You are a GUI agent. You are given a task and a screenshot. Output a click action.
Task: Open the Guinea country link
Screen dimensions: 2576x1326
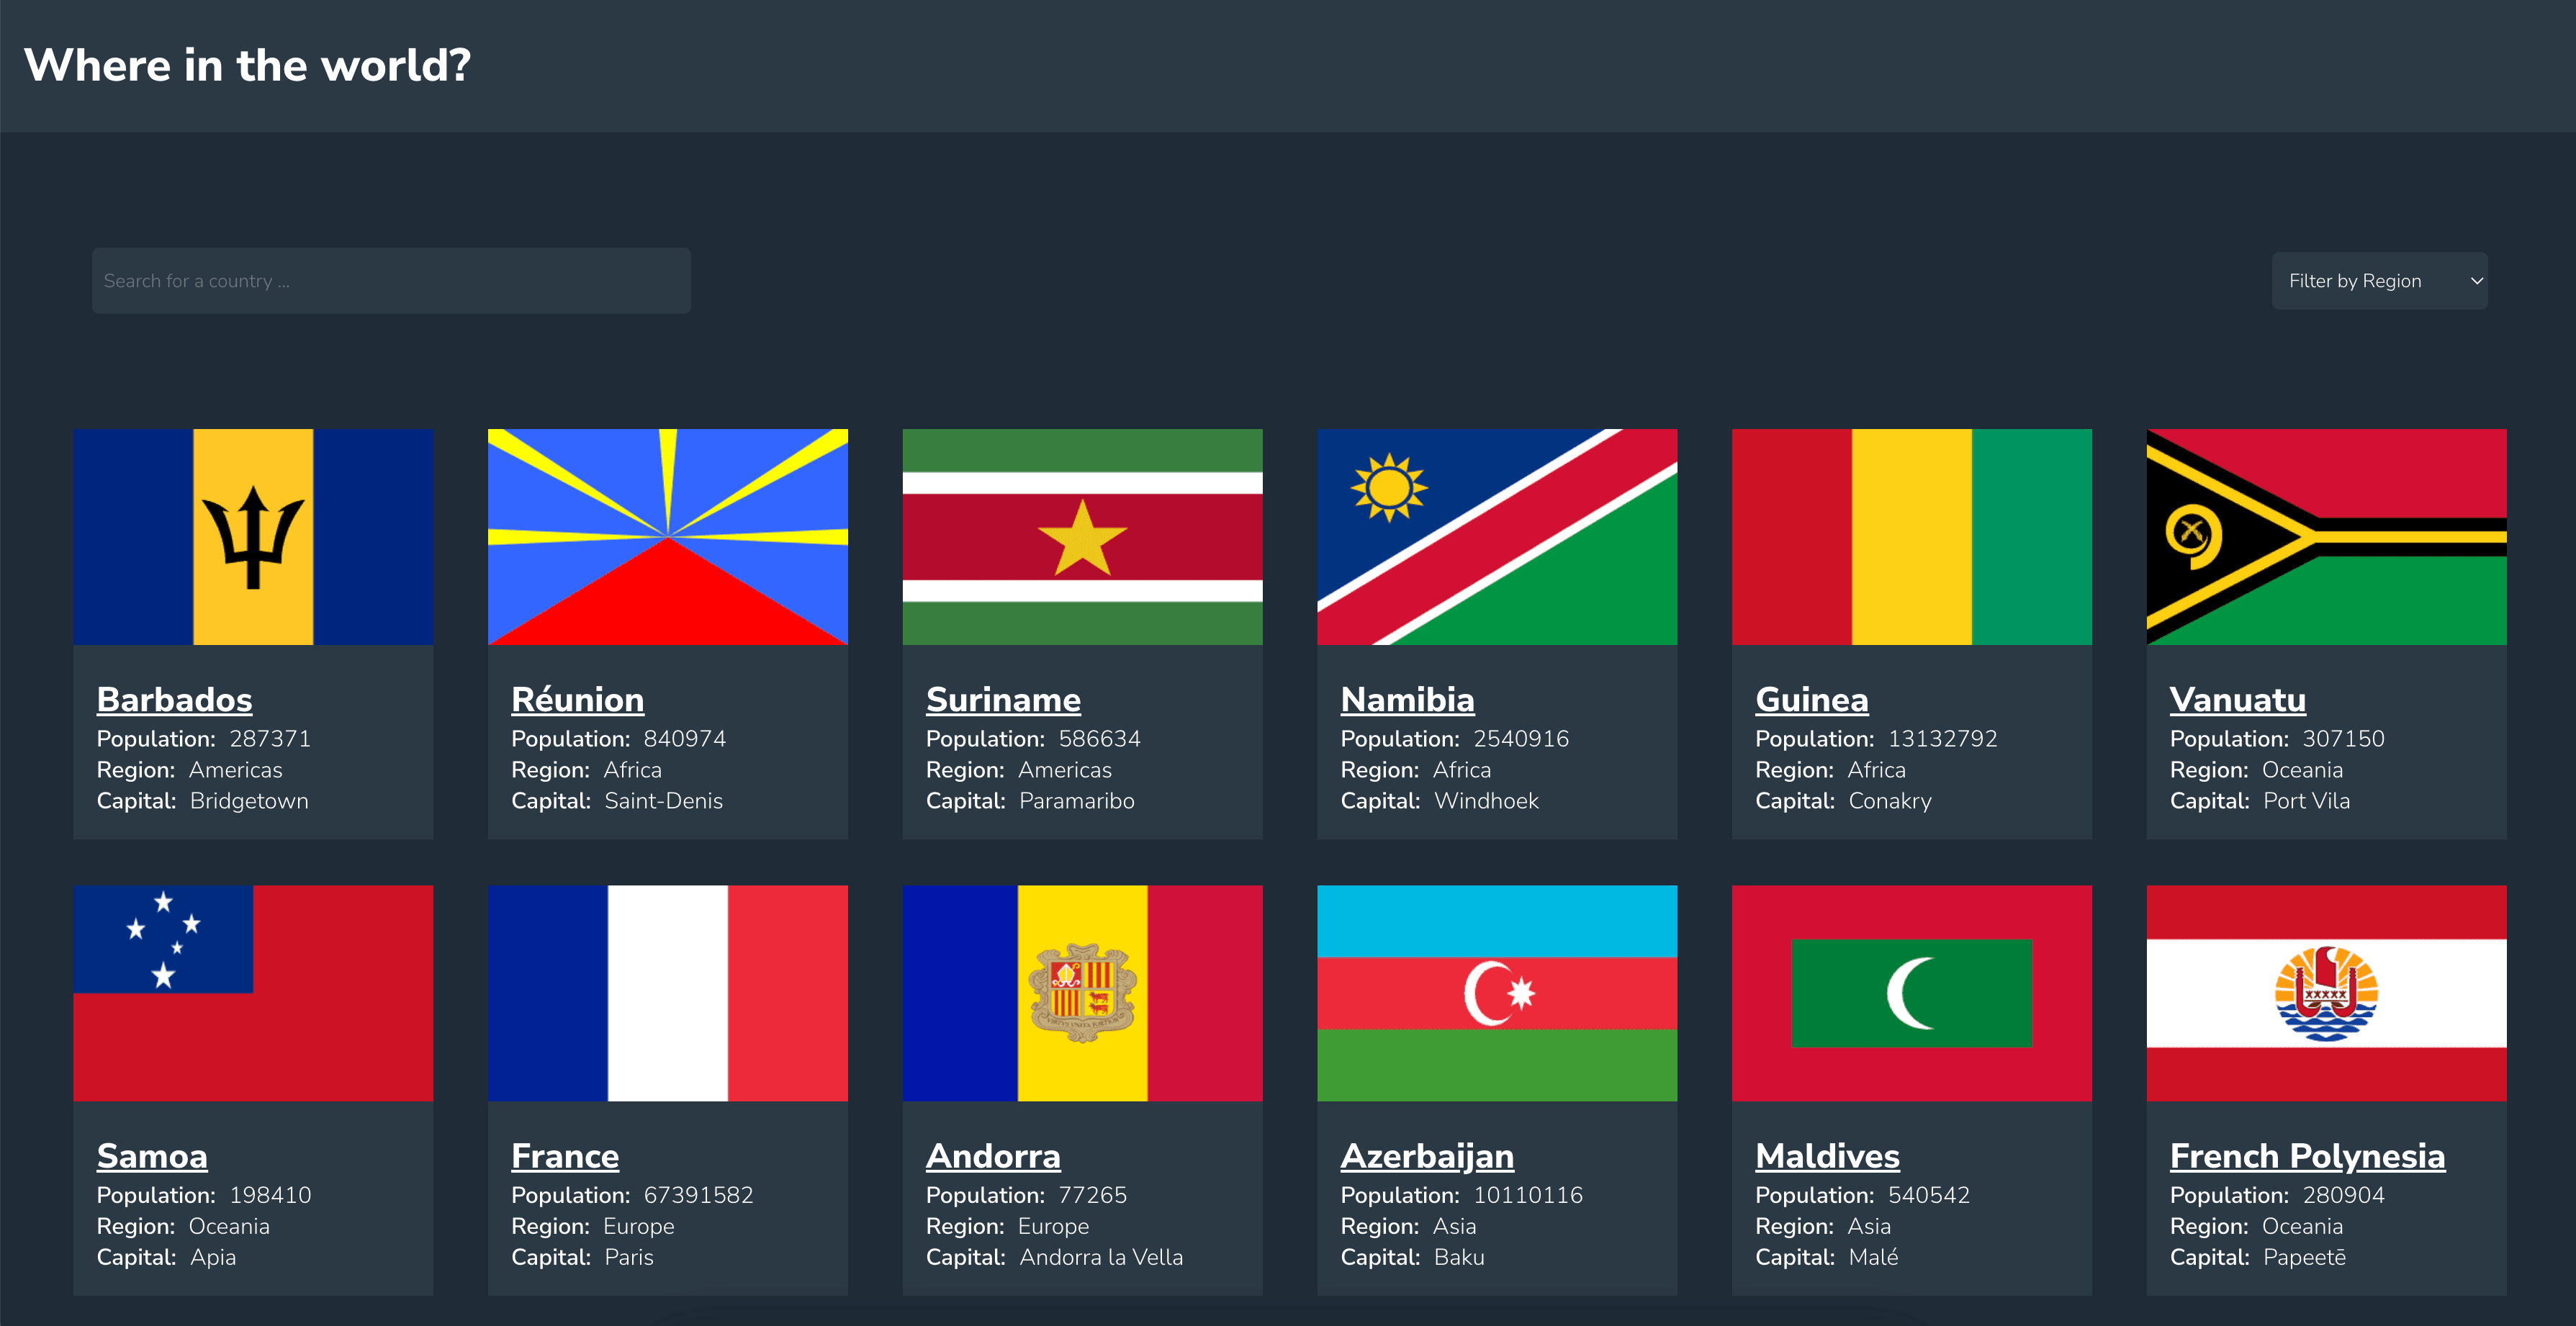pos(1811,699)
